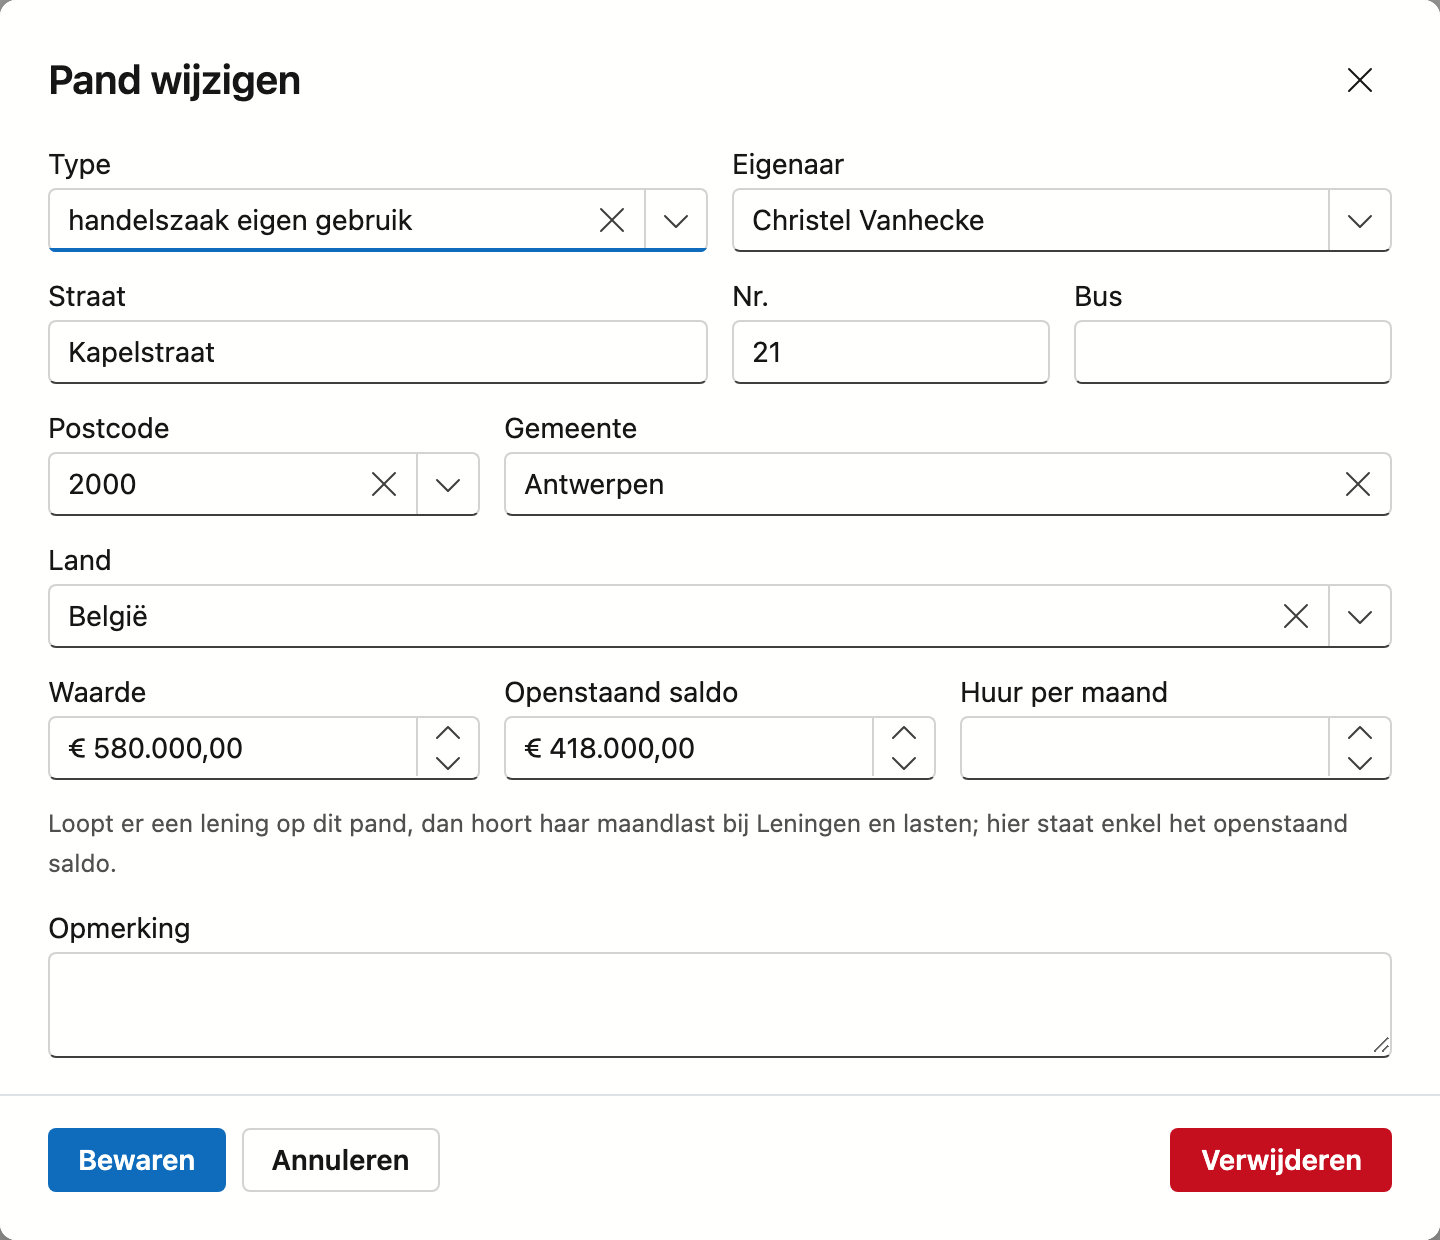Increase the Openstaand saldo amount
The height and width of the screenshot is (1240, 1440).
904,733
